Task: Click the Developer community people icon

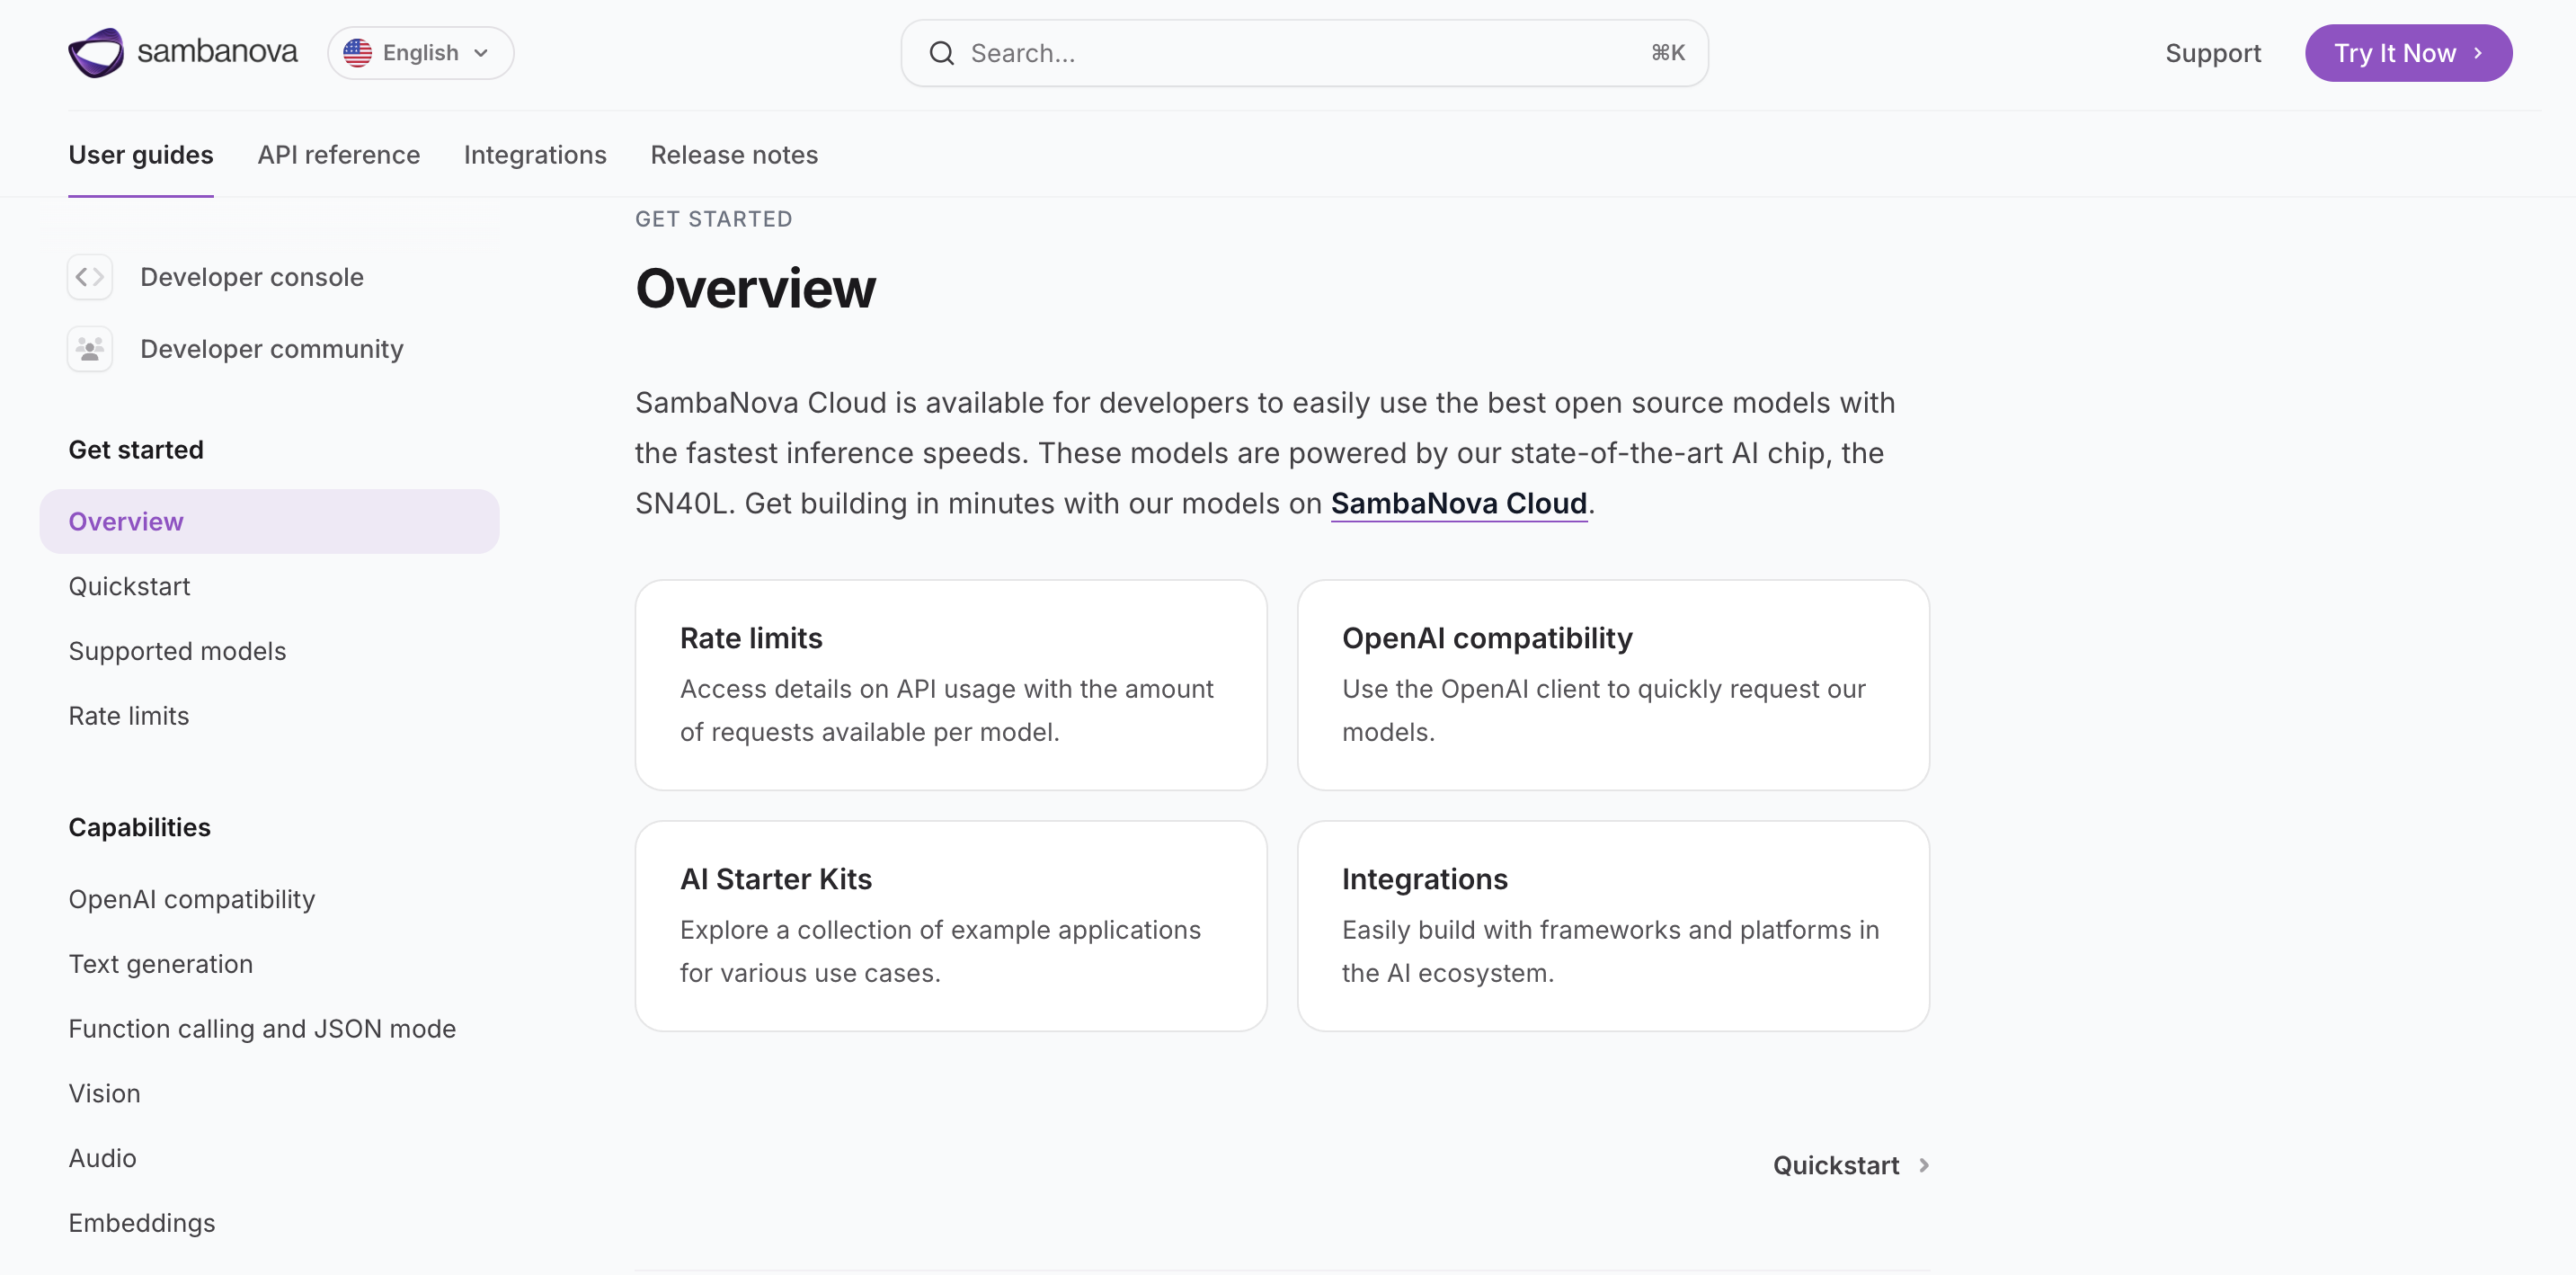Action: [x=90, y=349]
